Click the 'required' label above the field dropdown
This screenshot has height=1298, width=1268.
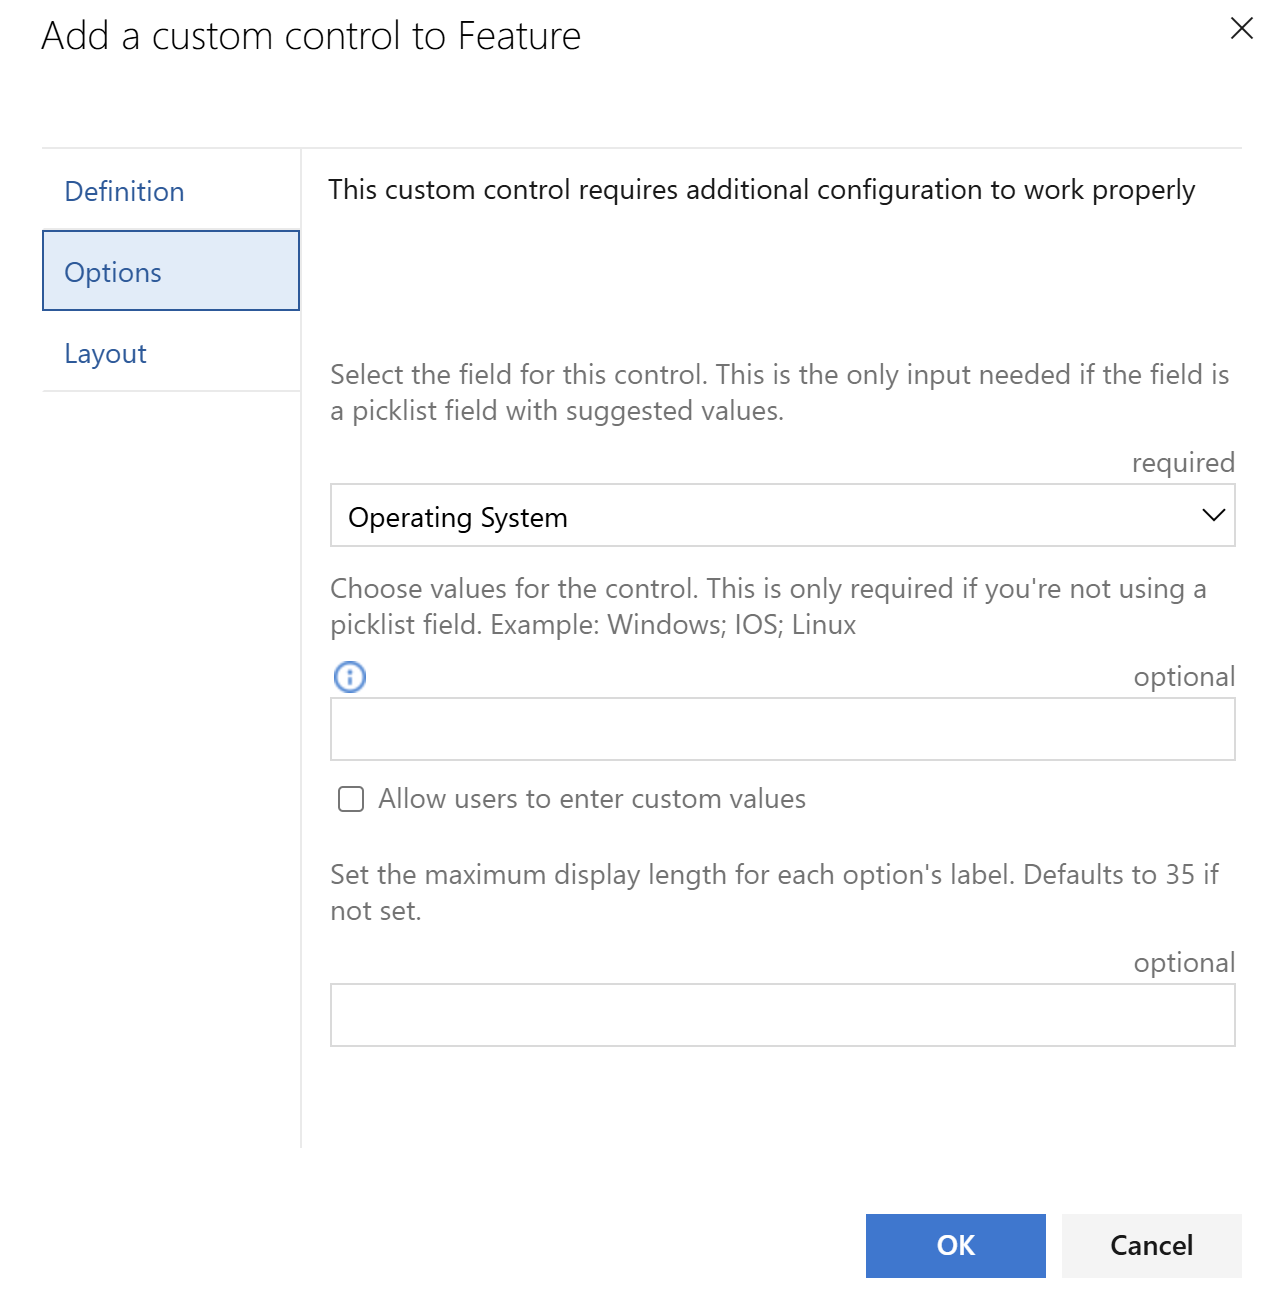click(1183, 462)
